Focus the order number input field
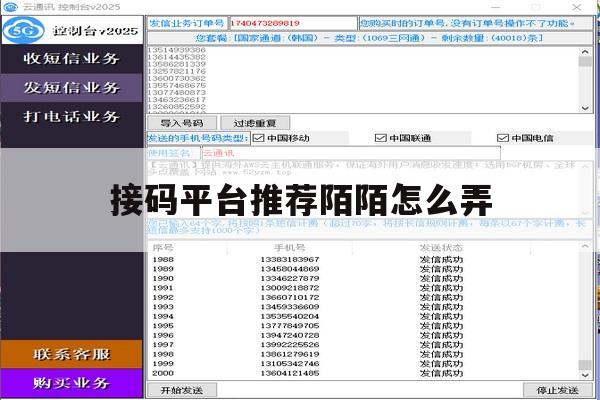The height and width of the screenshot is (400, 600). tap(293, 23)
